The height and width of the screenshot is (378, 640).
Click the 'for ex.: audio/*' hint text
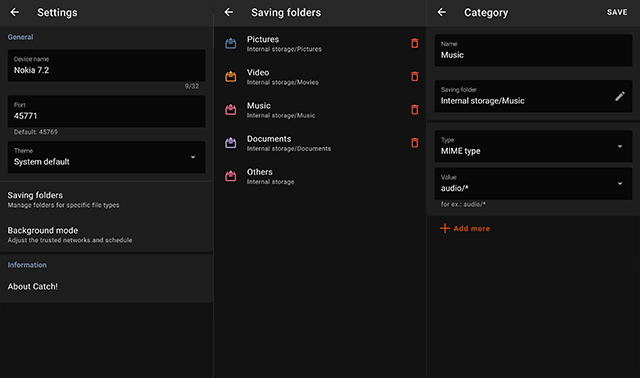[463, 204]
